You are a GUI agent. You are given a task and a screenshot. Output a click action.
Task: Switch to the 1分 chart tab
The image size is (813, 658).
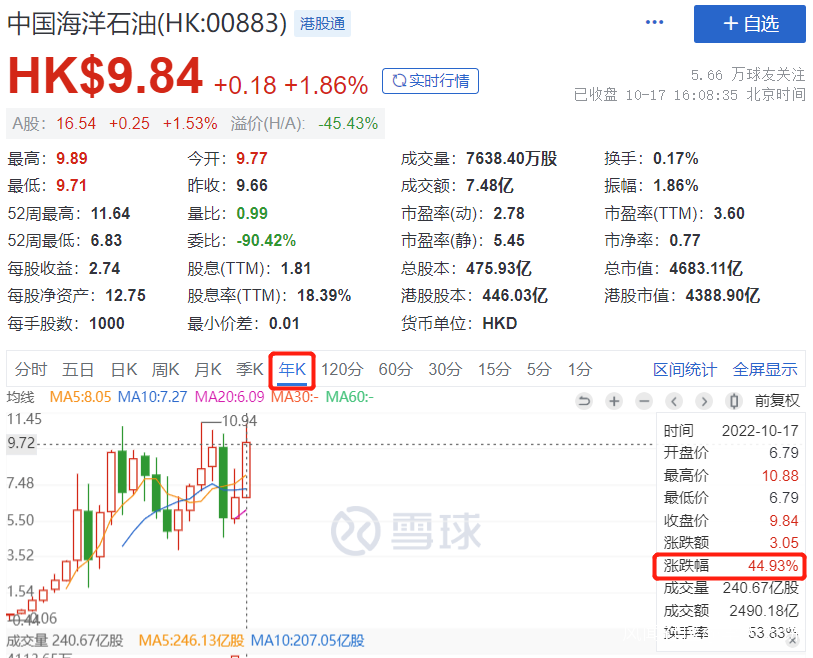point(580,370)
